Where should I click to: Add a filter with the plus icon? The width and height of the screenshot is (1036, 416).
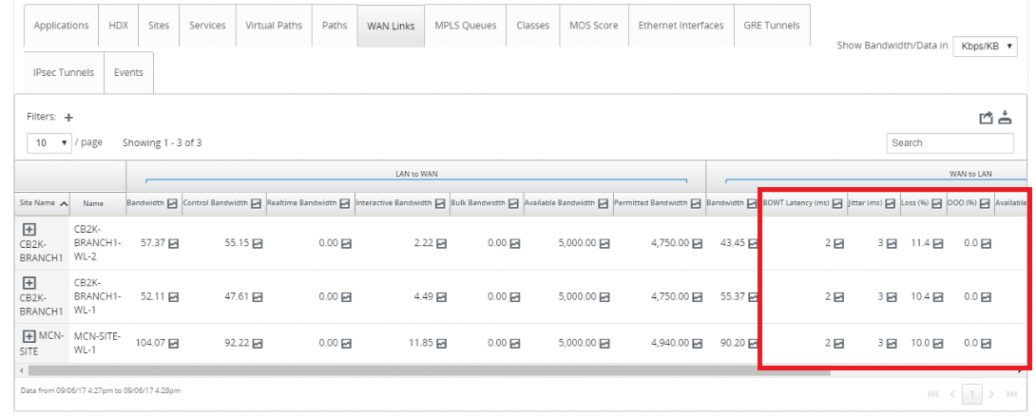[69, 117]
